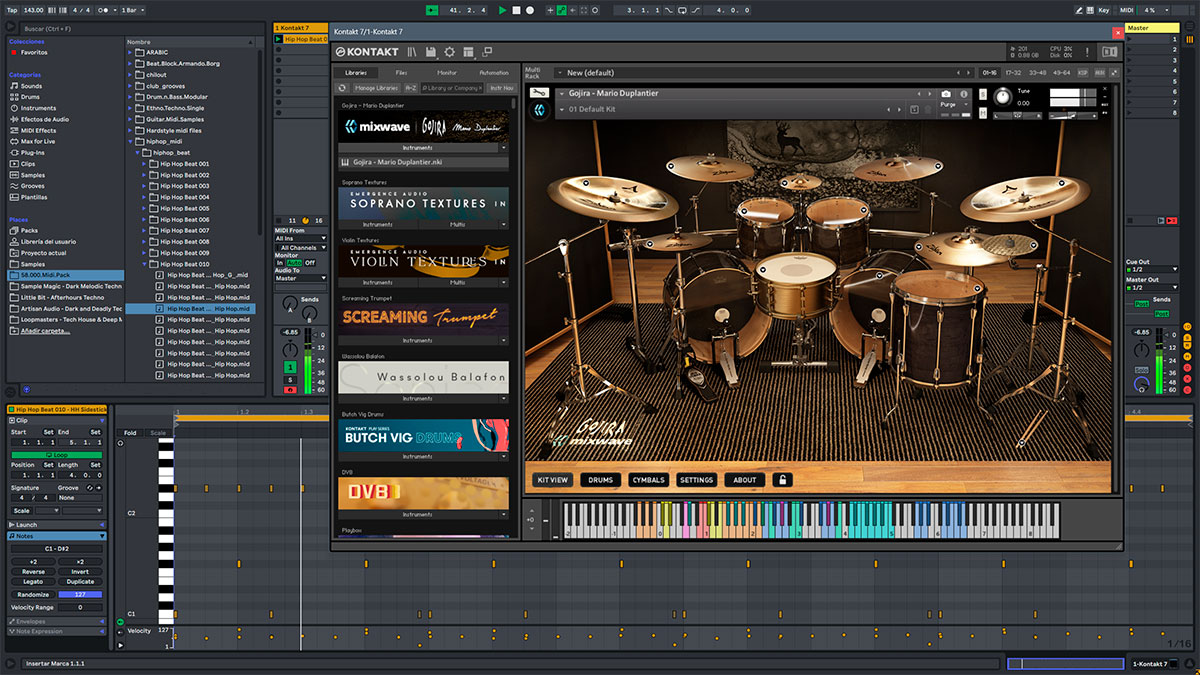The width and height of the screenshot is (1200, 675).
Task: Click Kontakt minimized view icon
Action: [x=487, y=51]
